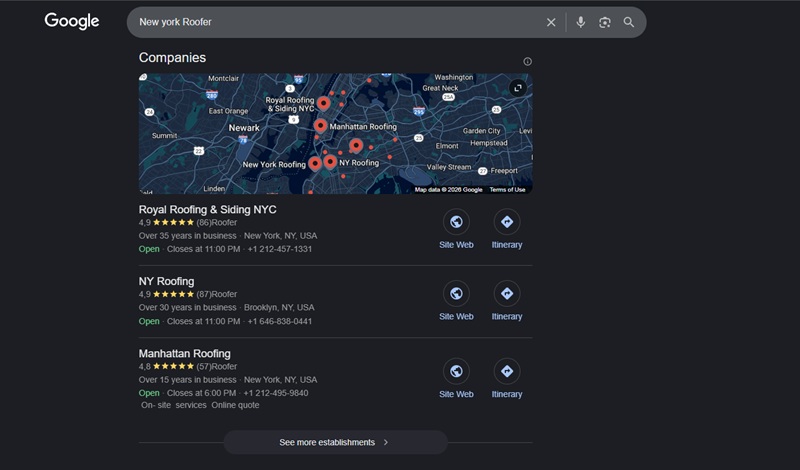Click the Google logo

coord(72,21)
